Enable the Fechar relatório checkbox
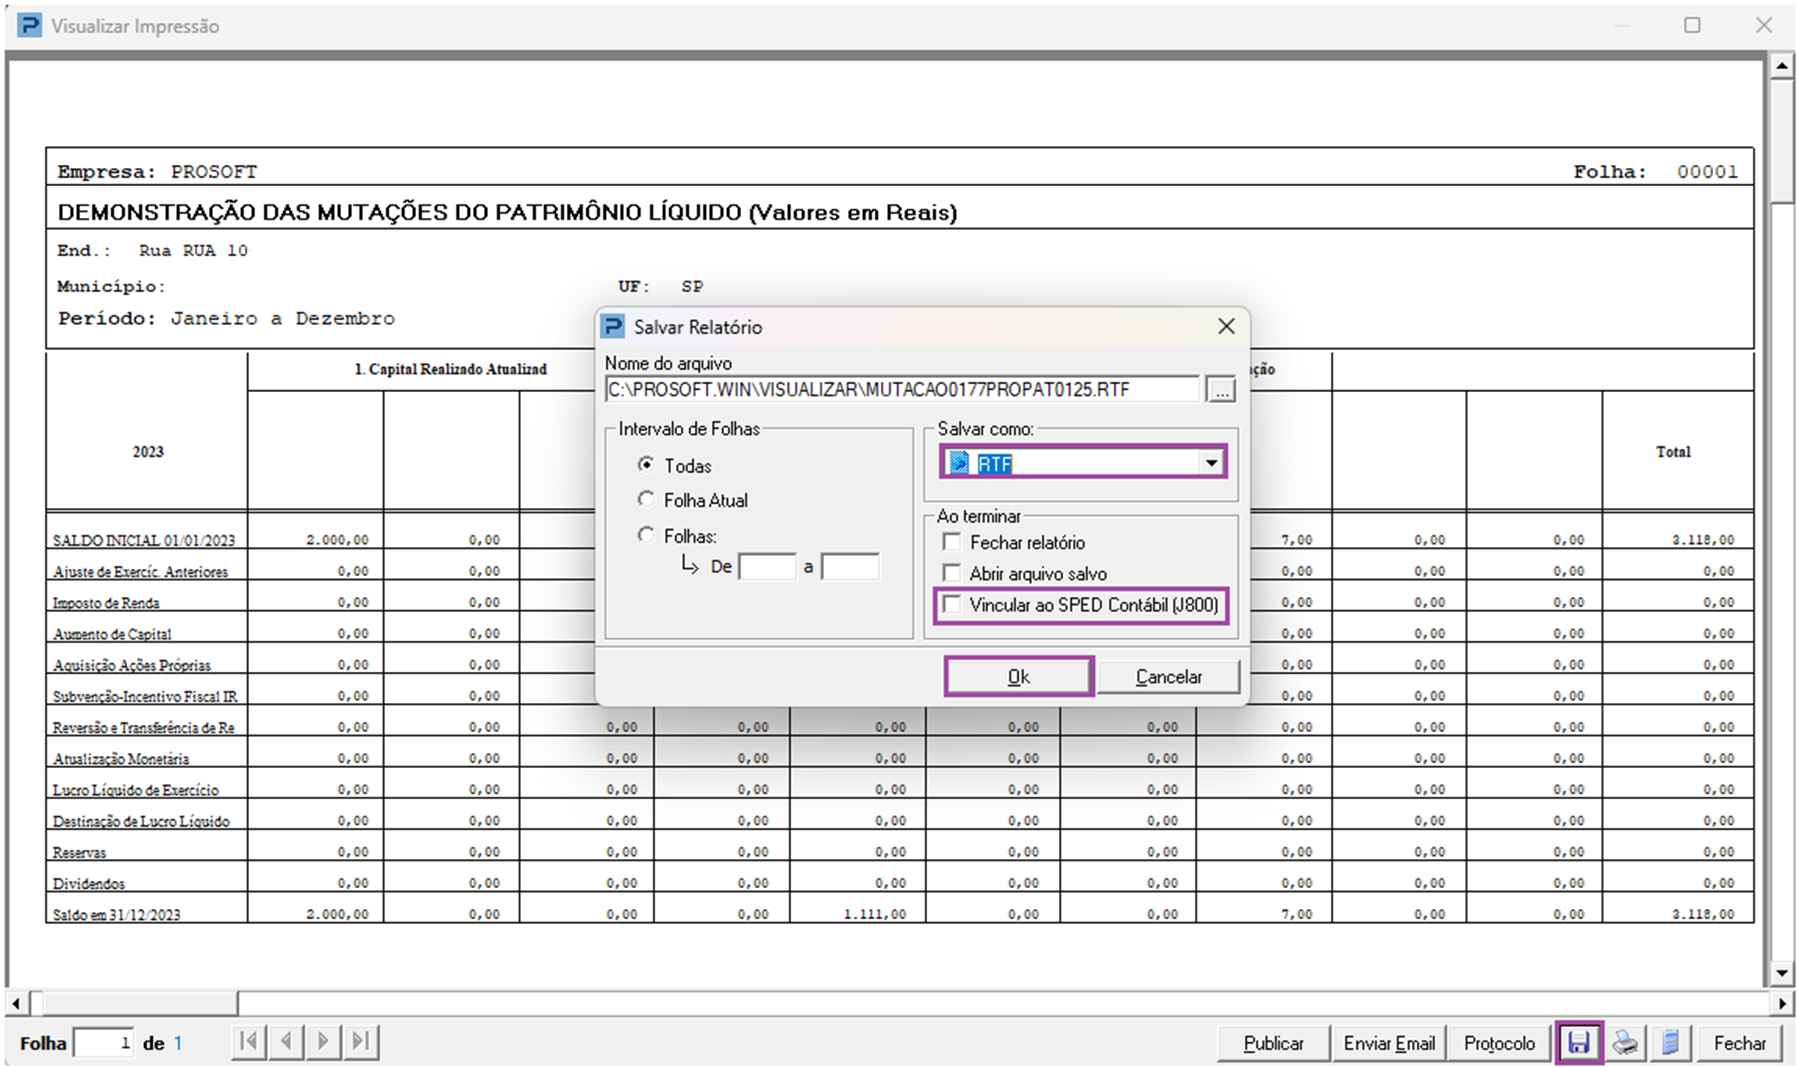 click(x=952, y=542)
